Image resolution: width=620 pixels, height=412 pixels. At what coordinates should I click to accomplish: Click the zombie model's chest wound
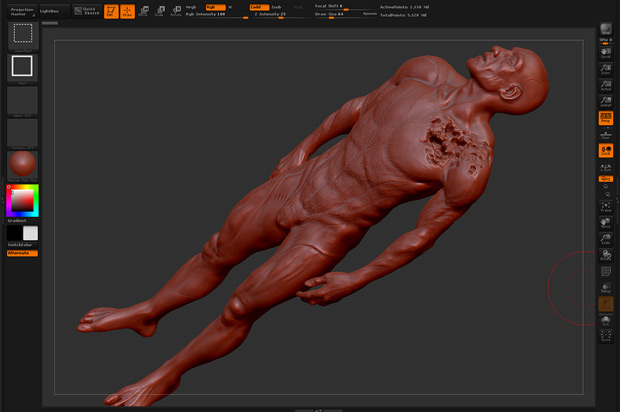[x=455, y=144]
